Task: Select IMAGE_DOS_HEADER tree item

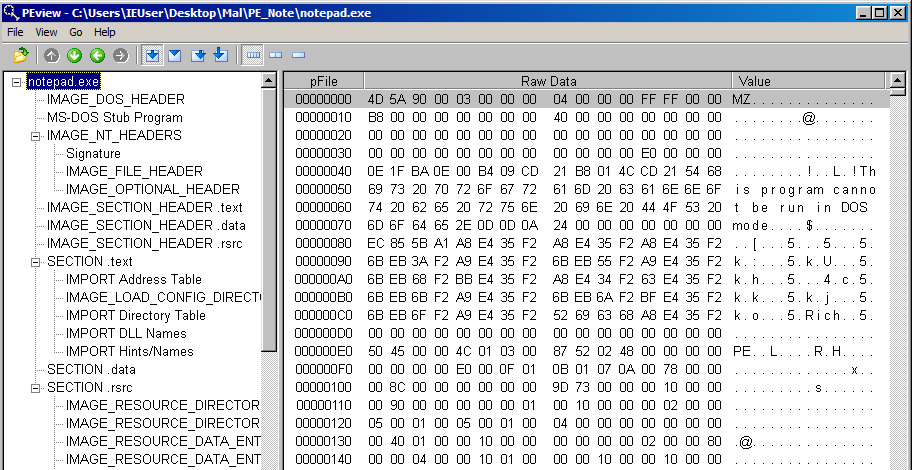Action: click(x=116, y=99)
